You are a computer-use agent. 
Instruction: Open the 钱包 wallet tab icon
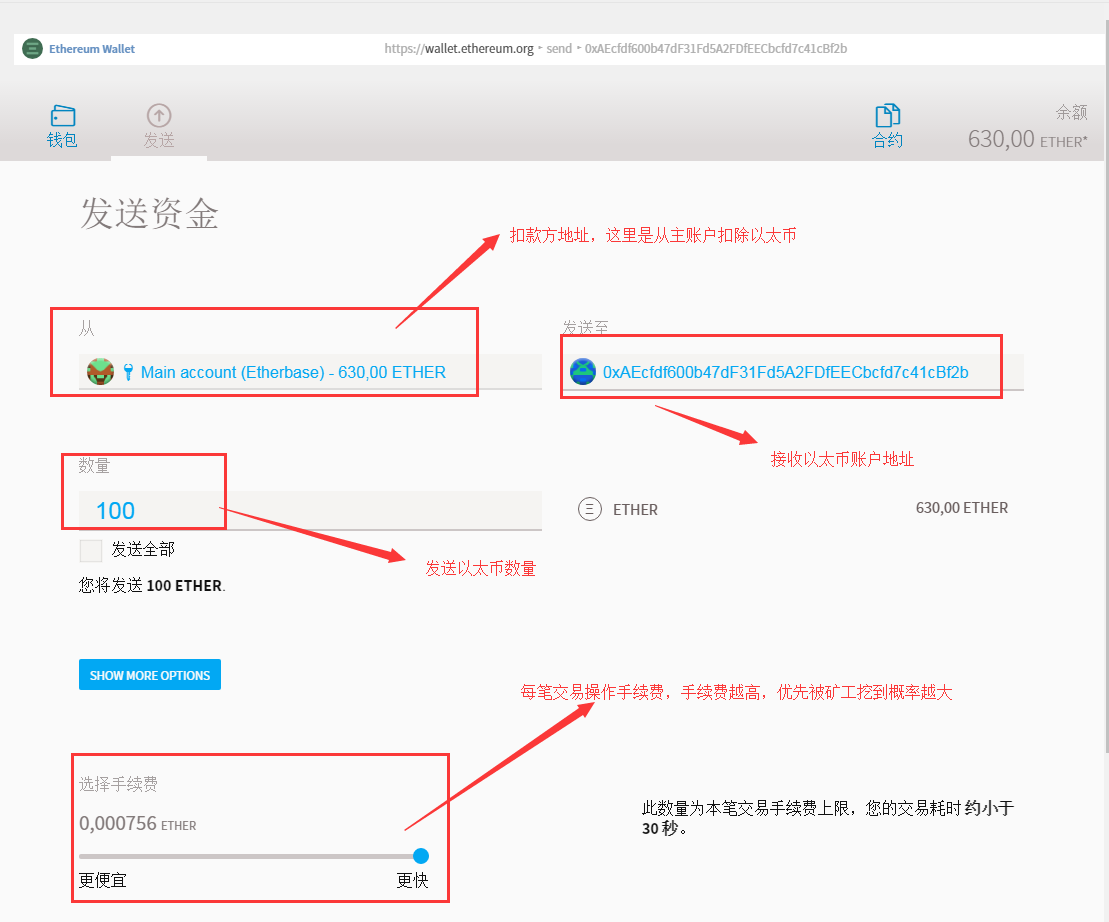pyautogui.click(x=62, y=117)
